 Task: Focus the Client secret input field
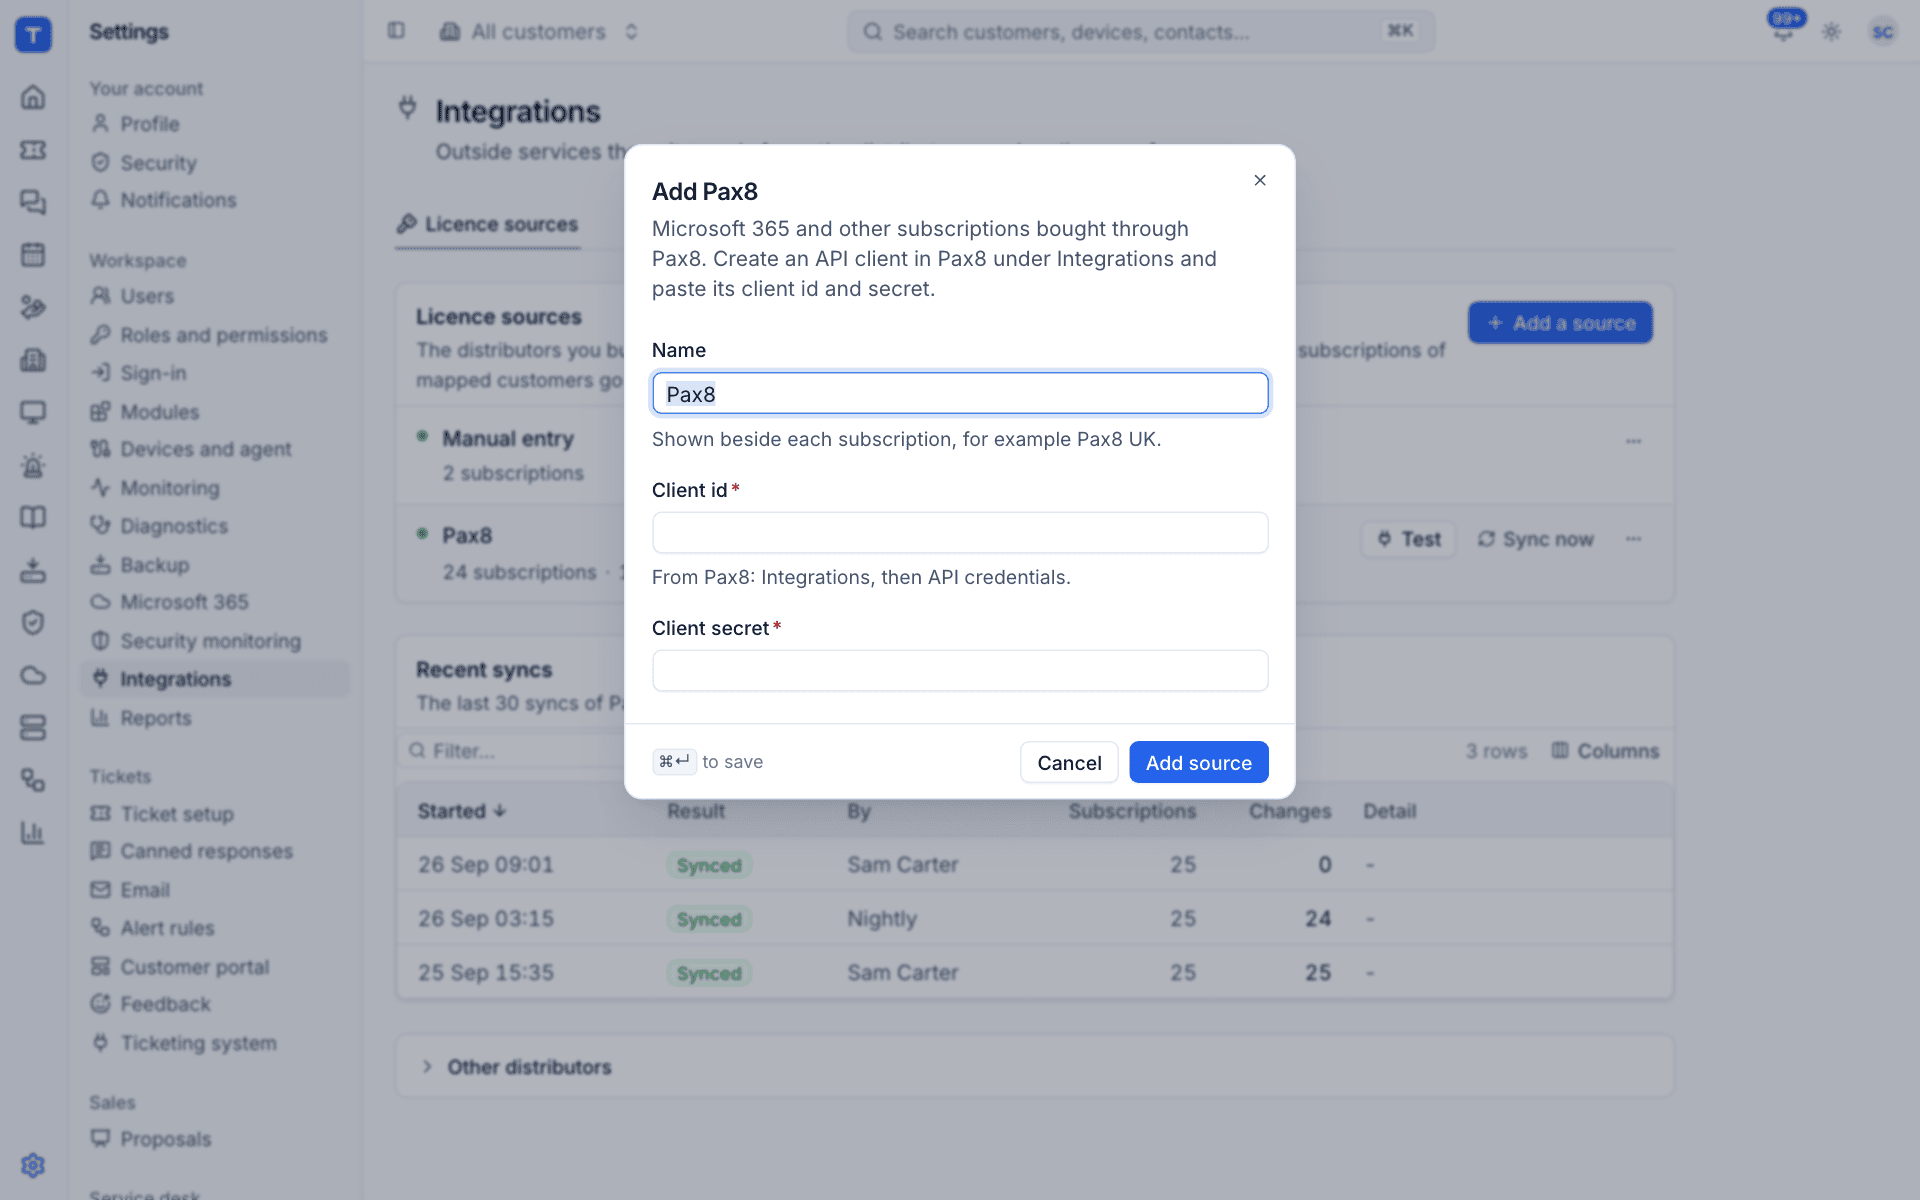pyautogui.click(x=960, y=670)
